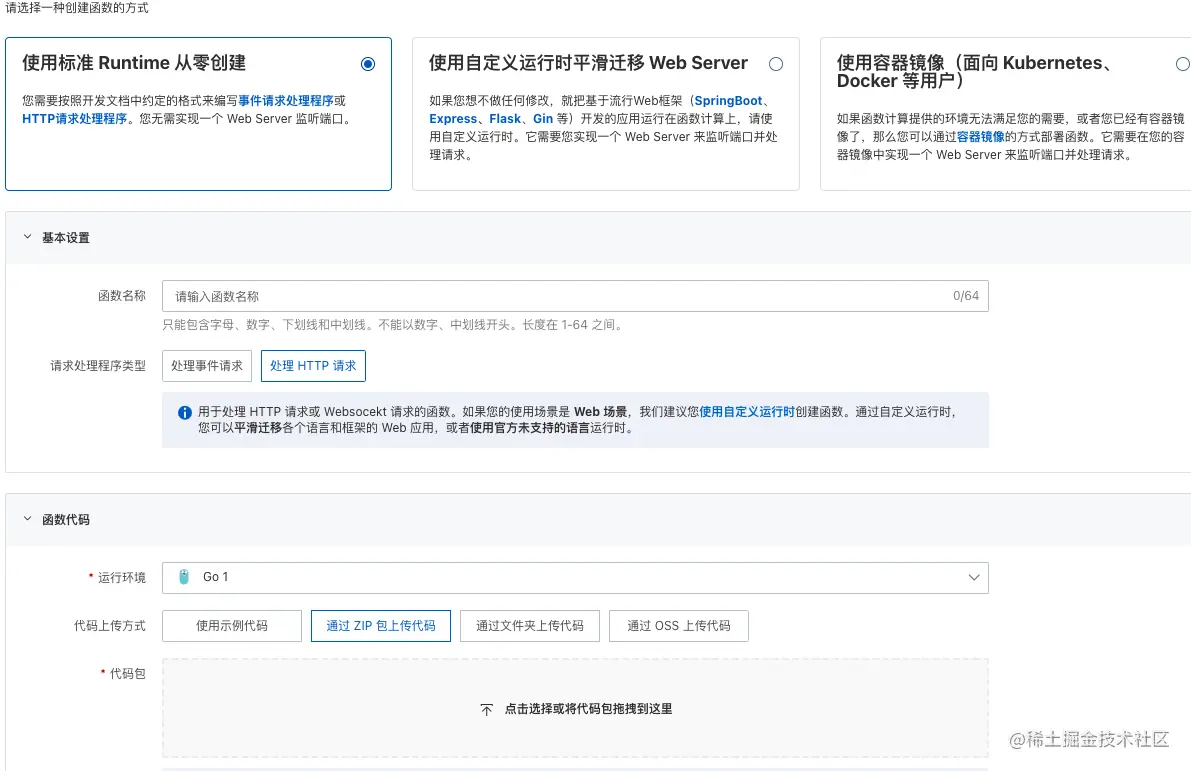1191x771 pixels.
Task: Select 使用示例代码 upload method
Action: pos(232,626)
